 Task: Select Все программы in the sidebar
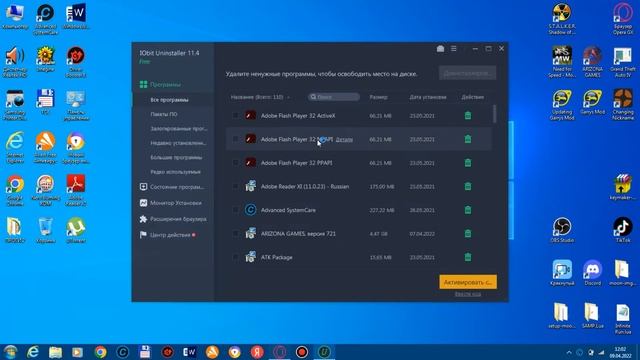169,100
